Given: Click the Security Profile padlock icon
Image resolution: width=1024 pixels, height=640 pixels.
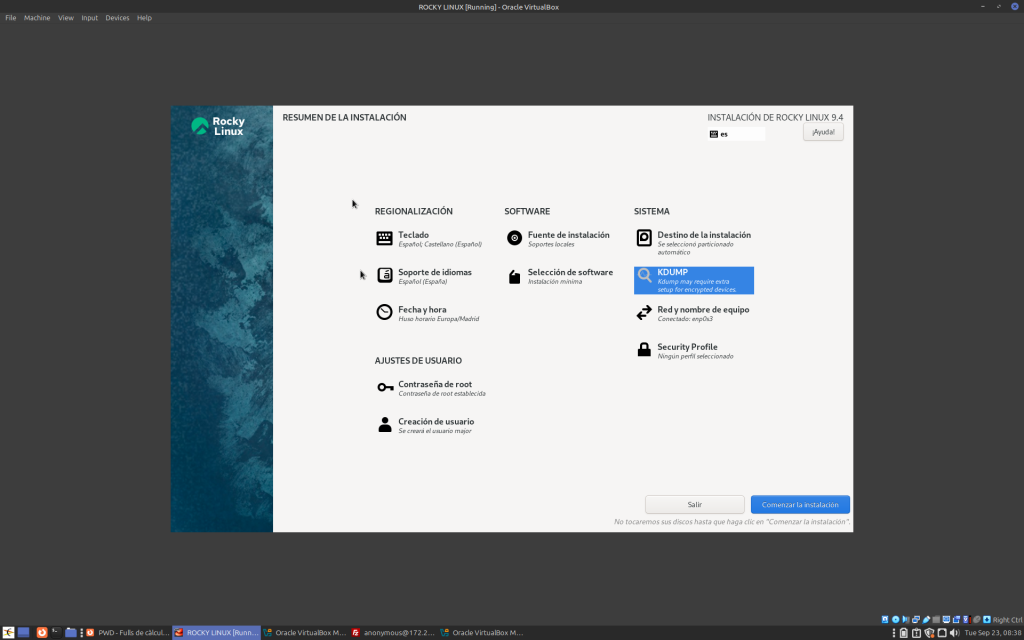Looking at the screenshot, I should click(644, 350).
